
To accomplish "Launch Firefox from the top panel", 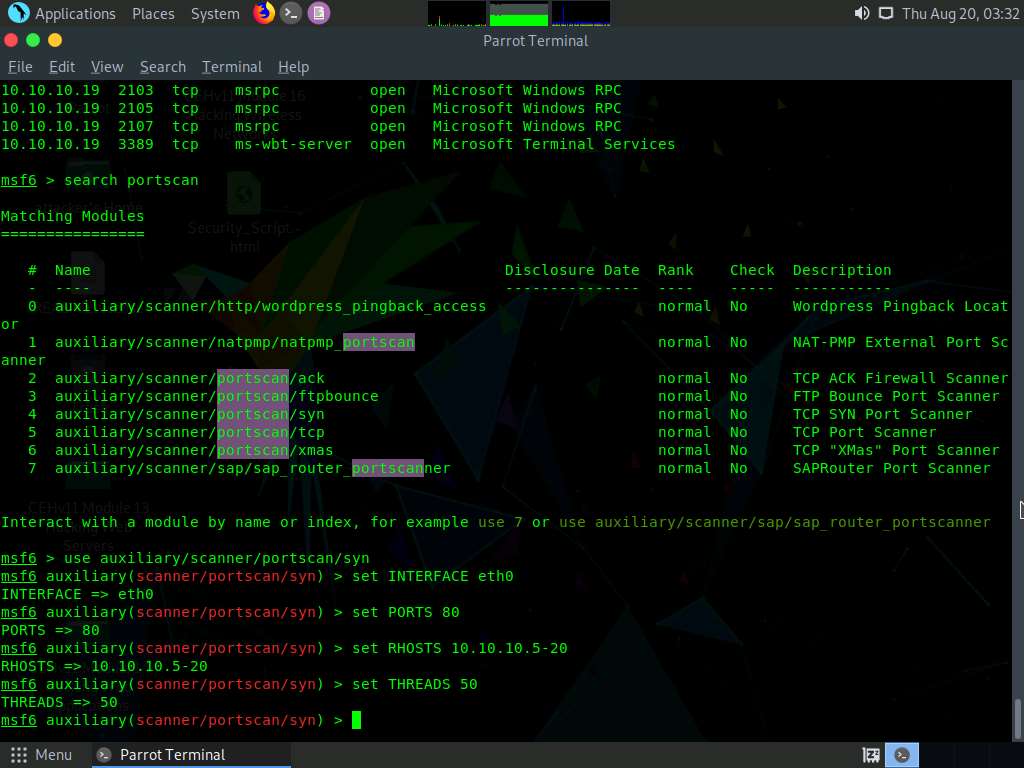I will [x=264, y=12].
